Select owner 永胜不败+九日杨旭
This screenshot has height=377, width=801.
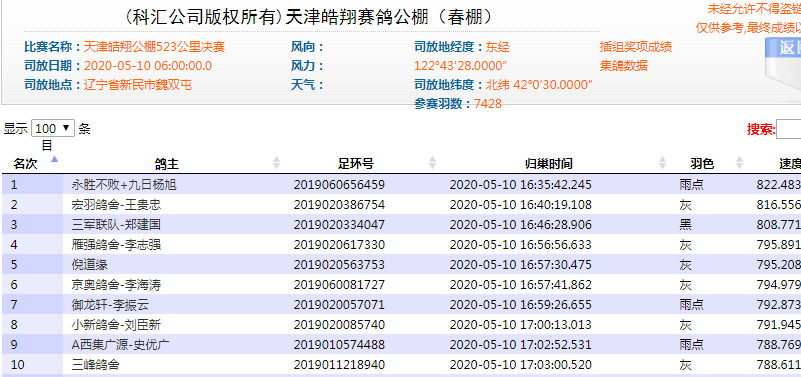pyautogui.click(x=124, y=184)
